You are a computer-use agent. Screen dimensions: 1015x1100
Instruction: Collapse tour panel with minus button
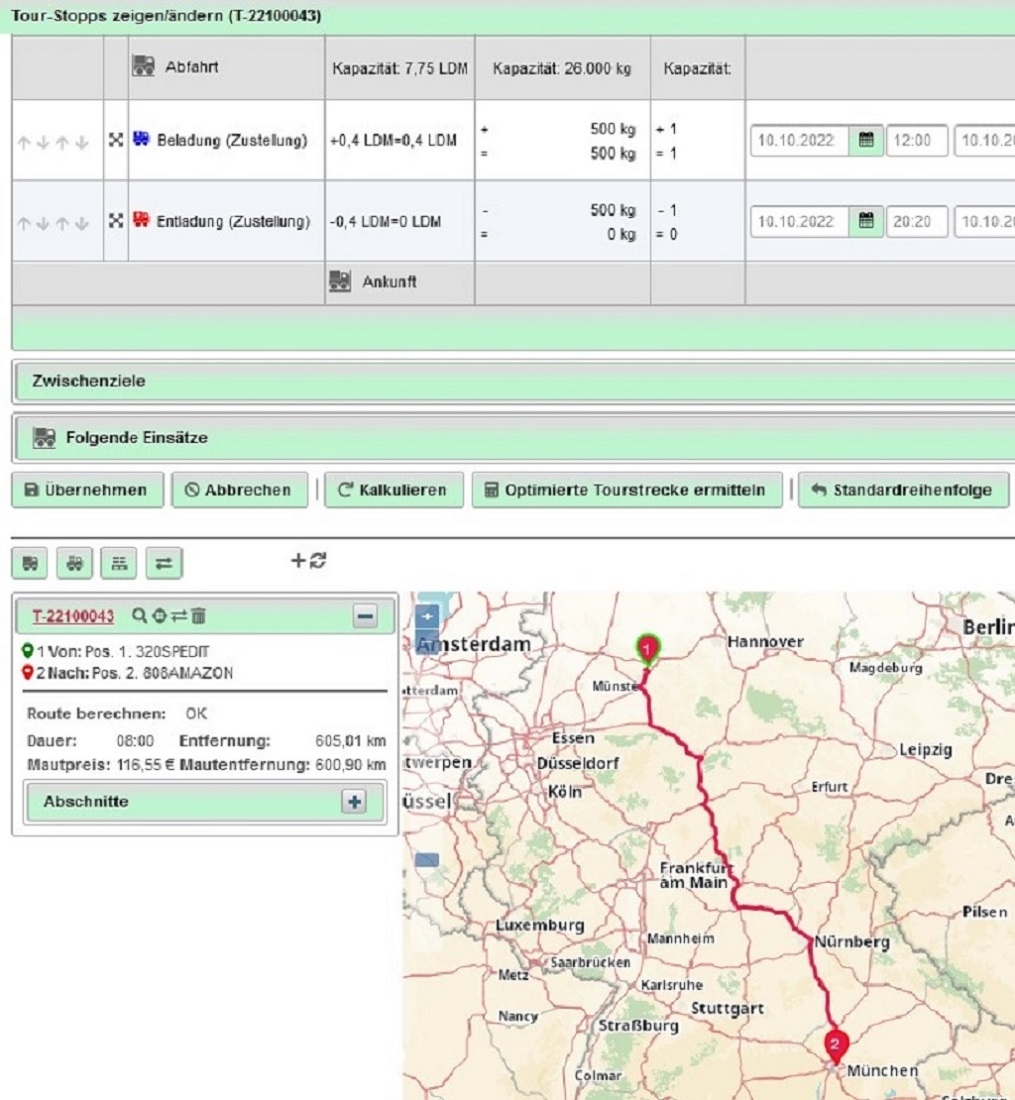[x=365, y=617]
